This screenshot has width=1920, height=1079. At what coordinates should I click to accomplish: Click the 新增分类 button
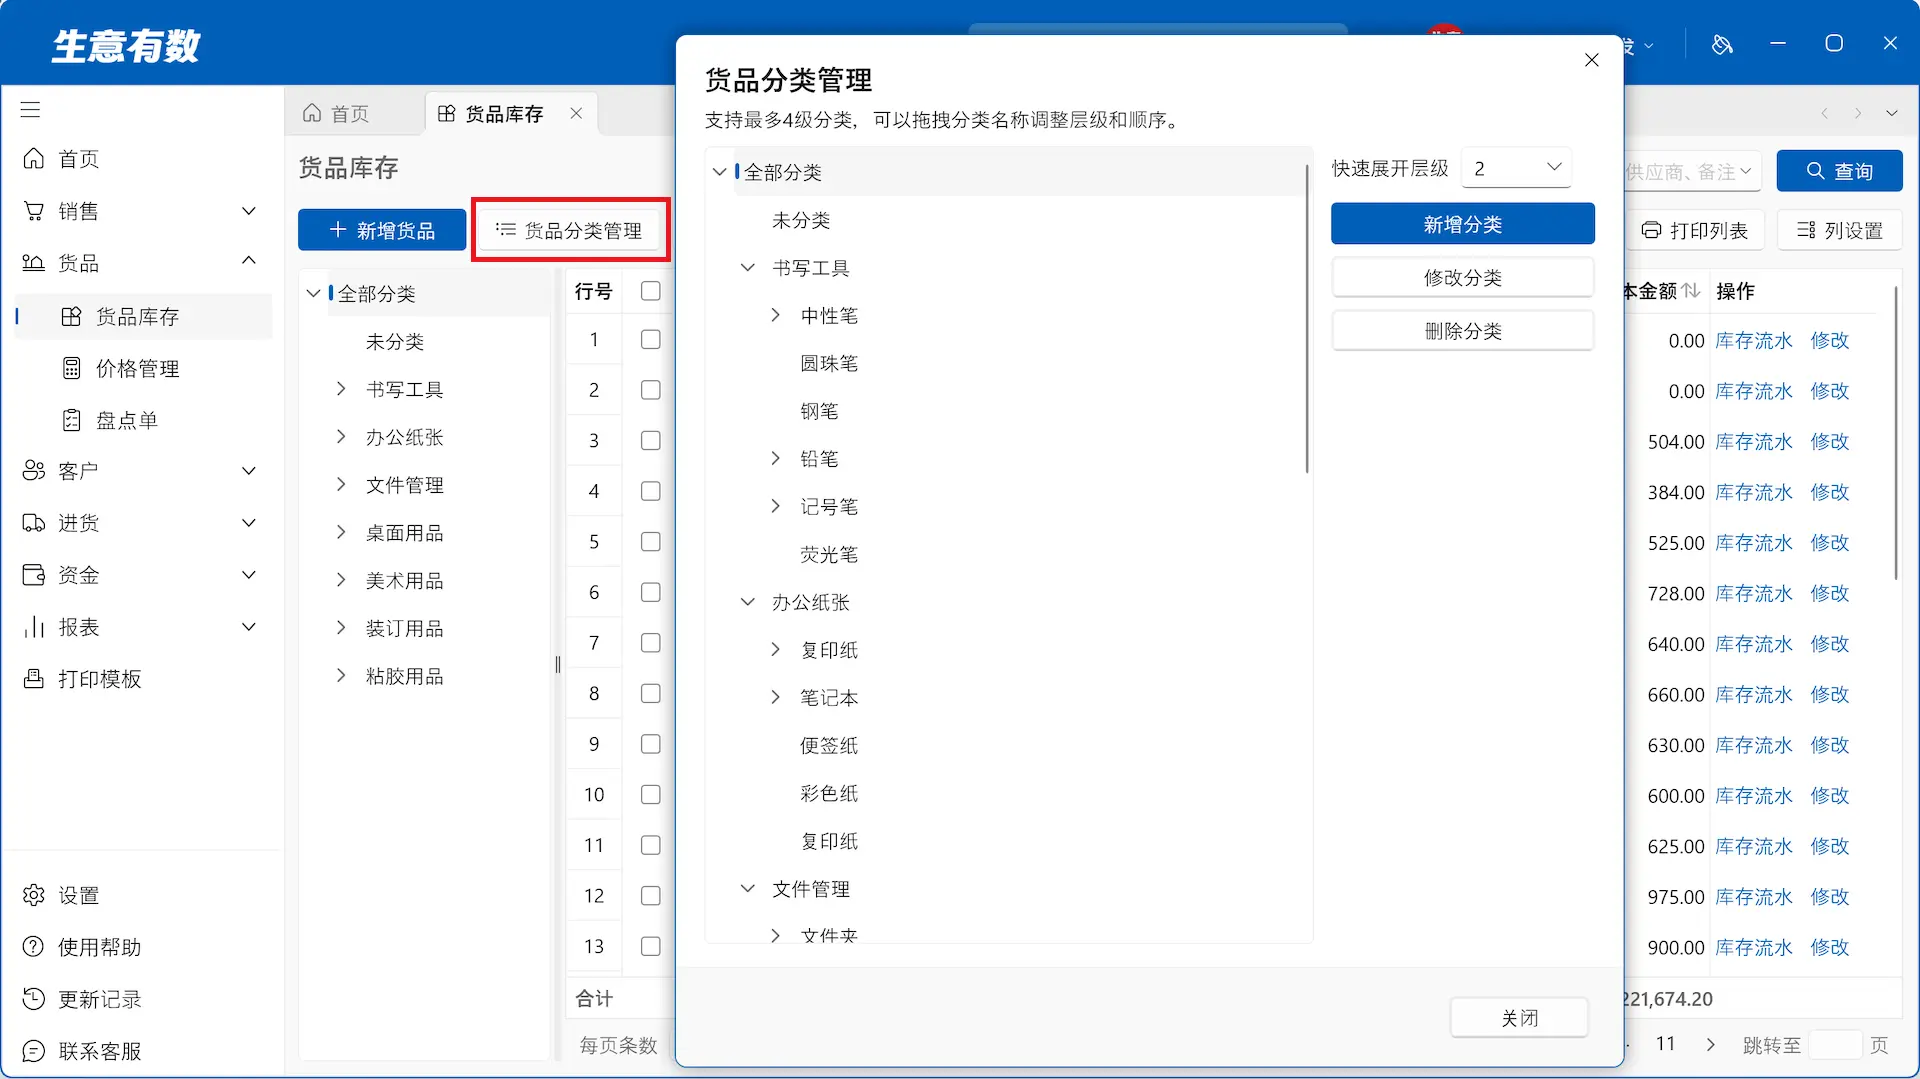point(1462,224)
